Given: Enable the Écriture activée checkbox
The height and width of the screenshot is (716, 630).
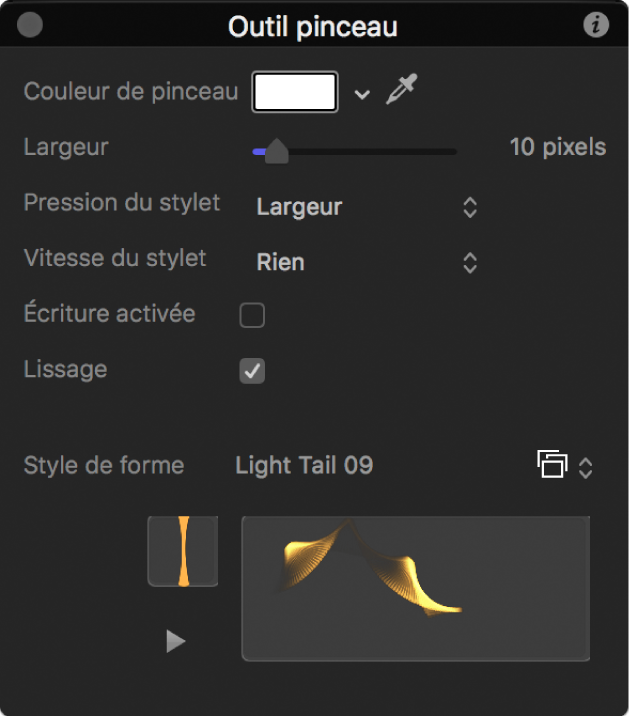Looking at the screenshot, I should pyautogui.click(x=252, y=316).
